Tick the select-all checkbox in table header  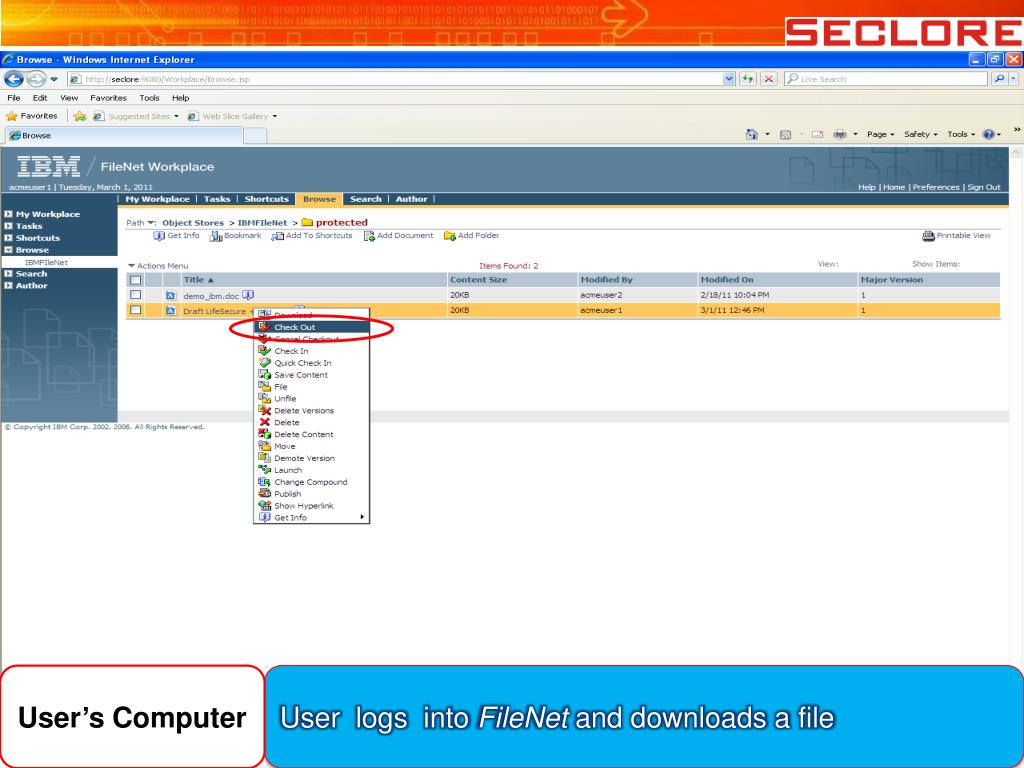pos(135,280)
